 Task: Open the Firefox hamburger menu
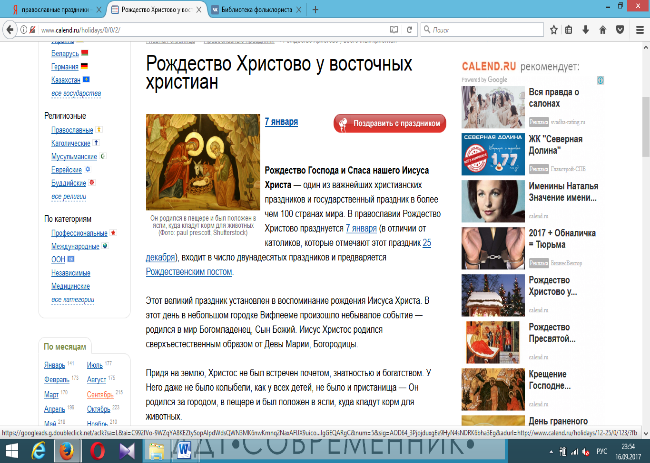tap(640, 29)
